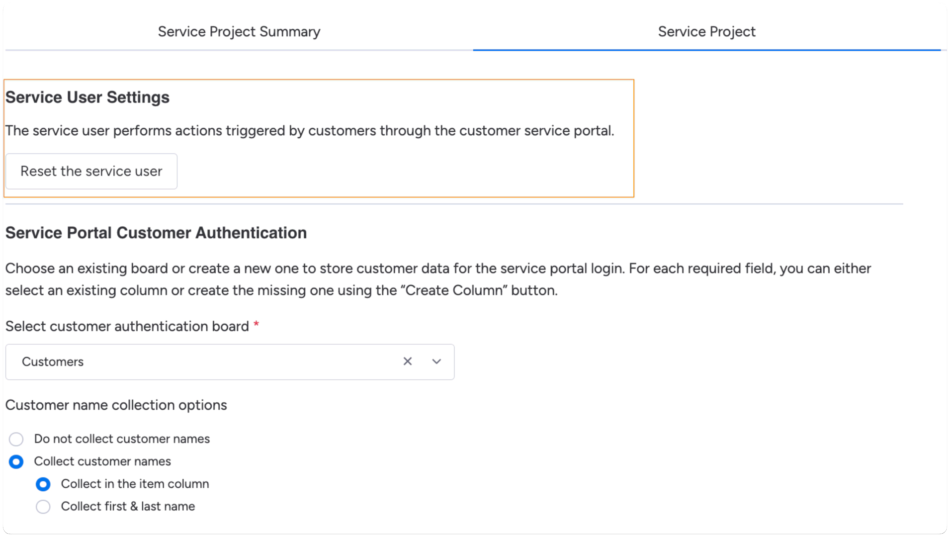
Task: Select the "Do not collect customer names" radio
Action: point(16,439)
